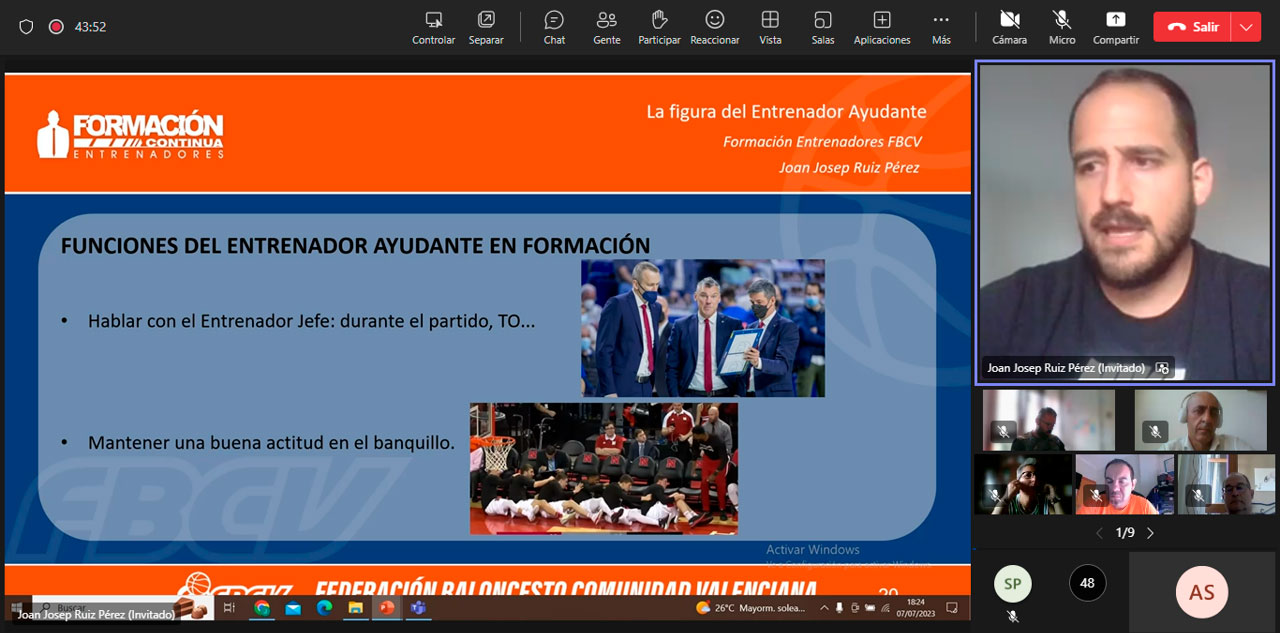Click the 1/9 page indicator
Viewport: 1280px width, 633px height.
pyautogui.click(x=1125, y=533)
